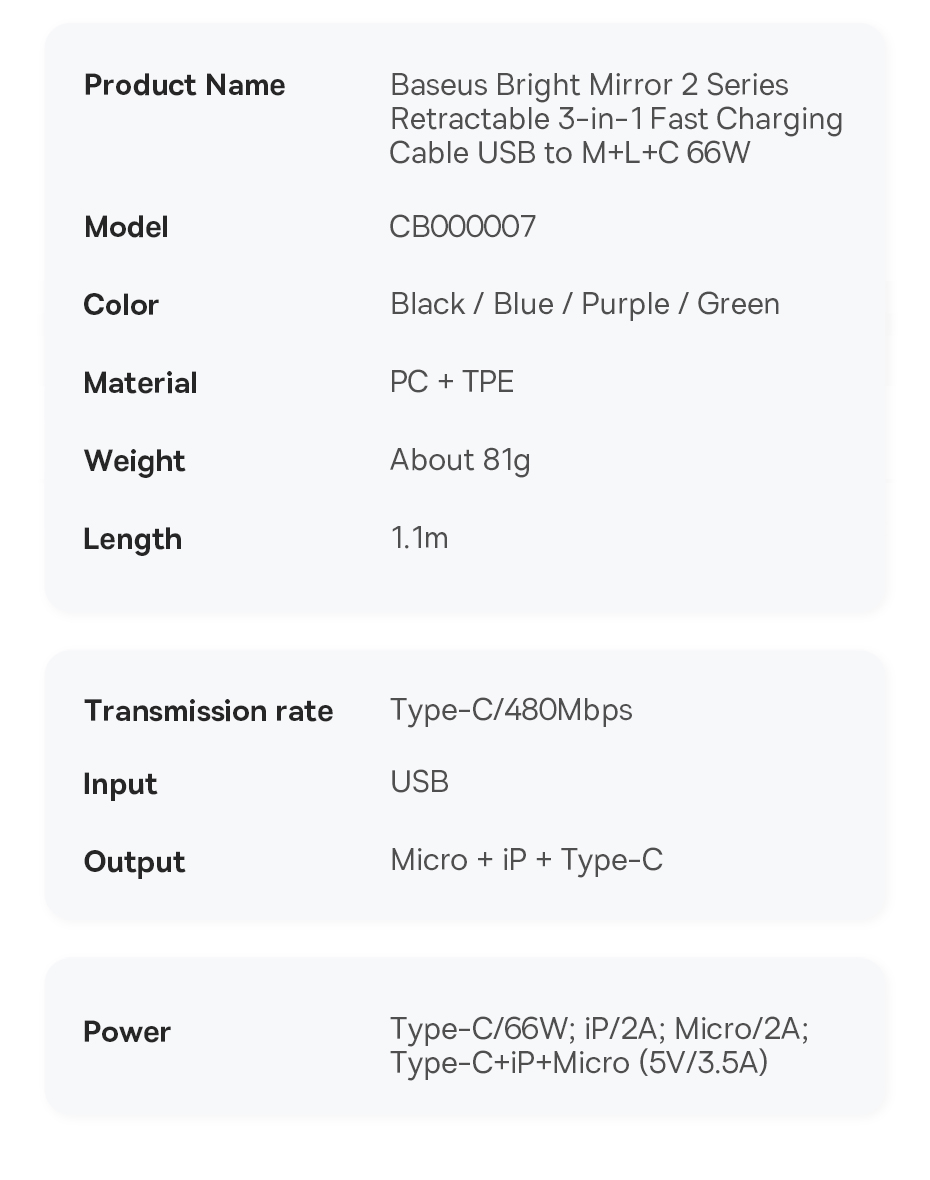Select the 1.1m length value
This screenshot has width=930, height=1180.
pyautogui.click(x=419, y=538)
